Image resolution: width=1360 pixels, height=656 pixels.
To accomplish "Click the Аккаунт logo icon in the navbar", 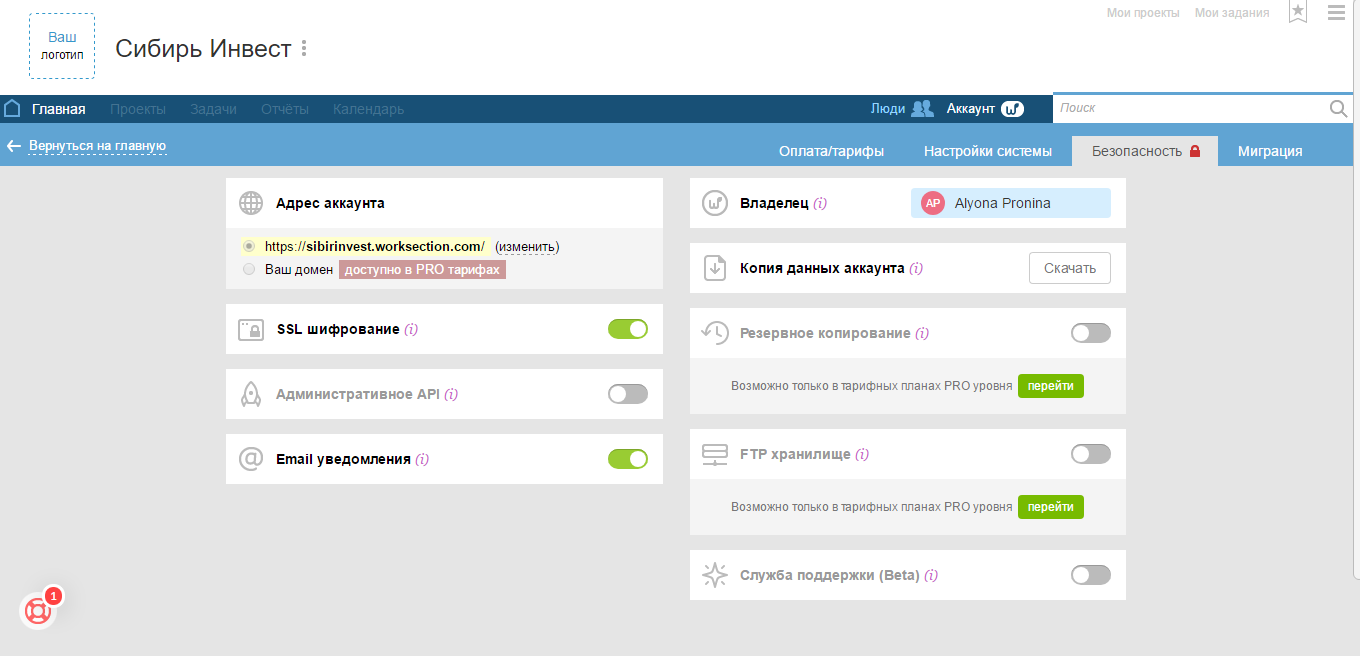I will [1012, 109].
